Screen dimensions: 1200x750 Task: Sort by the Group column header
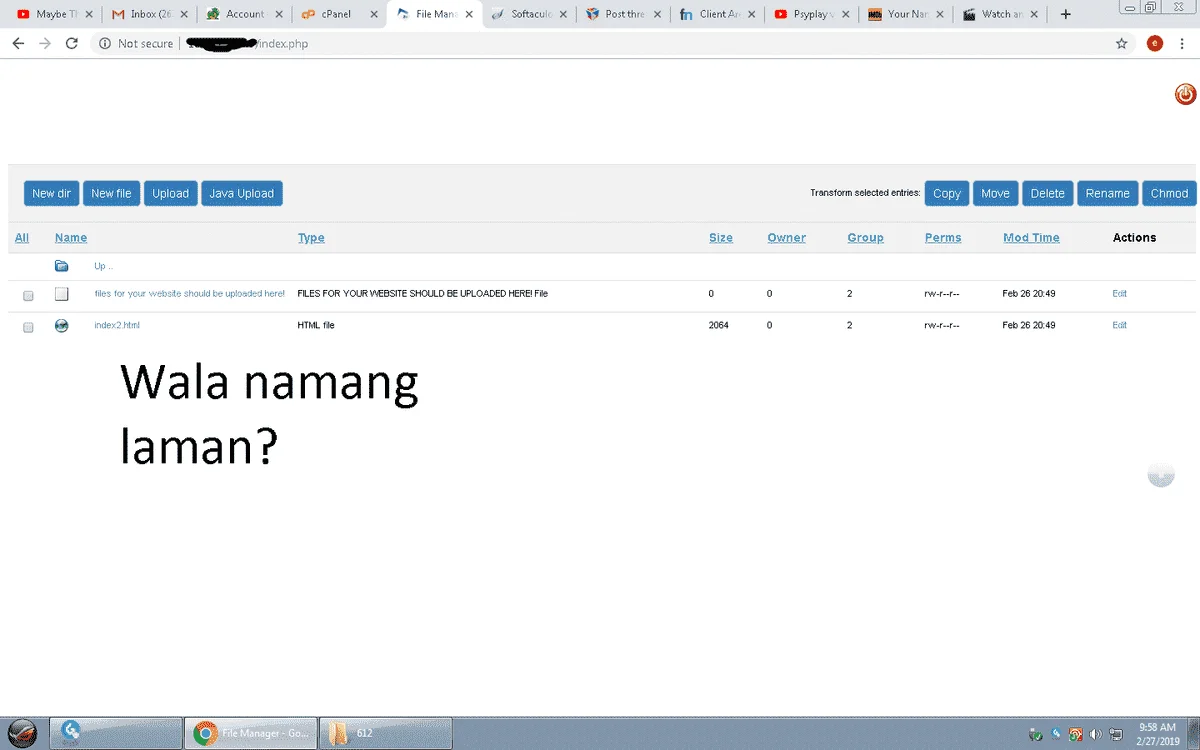tap(865, 238)
